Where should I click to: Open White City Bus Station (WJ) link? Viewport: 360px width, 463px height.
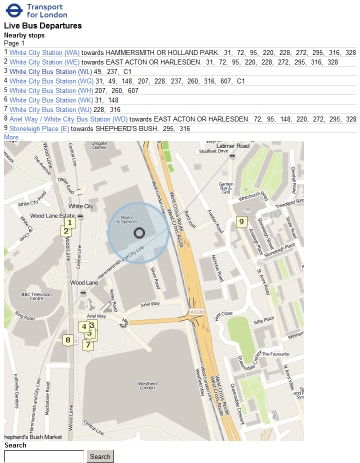coord(51,110)
